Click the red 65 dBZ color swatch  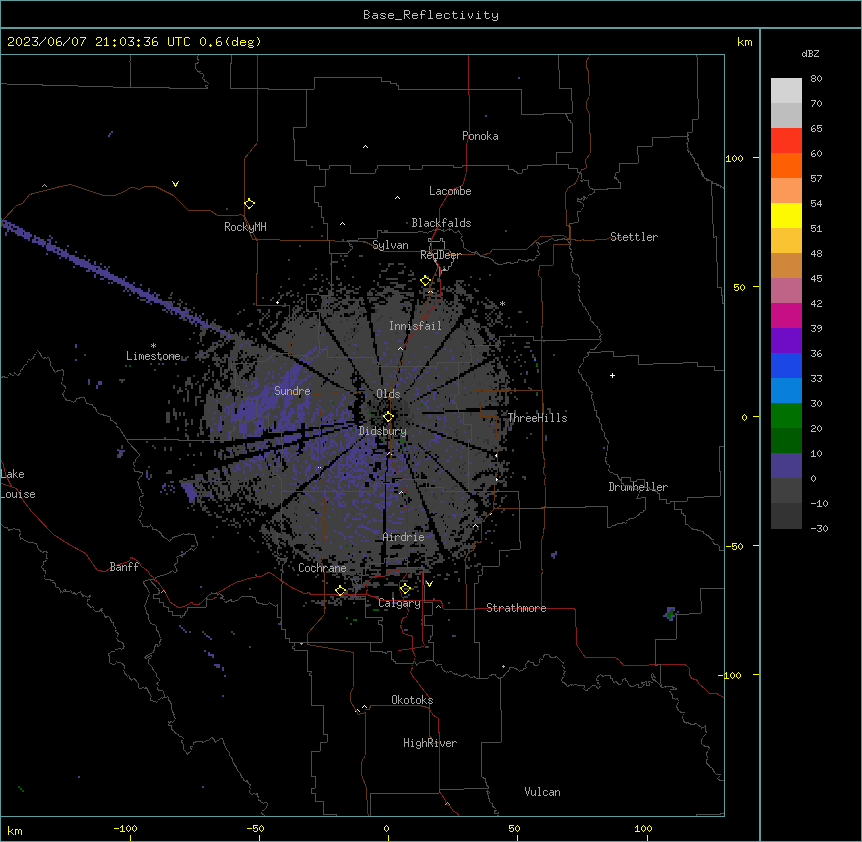coord(786,140)
